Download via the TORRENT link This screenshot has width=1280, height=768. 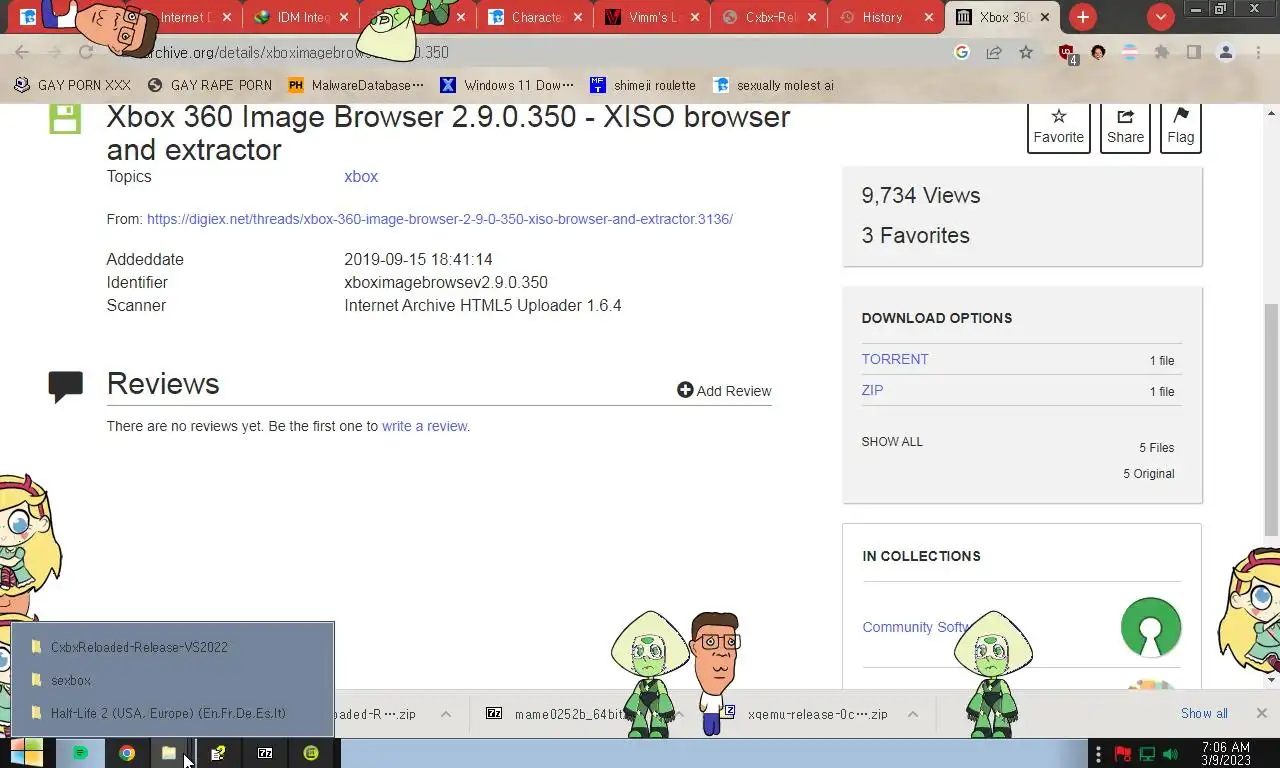coord(895,359)
